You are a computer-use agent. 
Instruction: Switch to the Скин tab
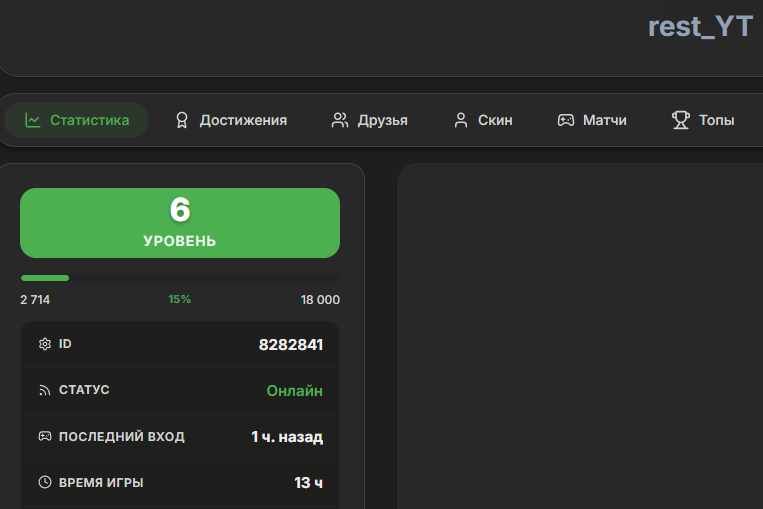(483, 120)
